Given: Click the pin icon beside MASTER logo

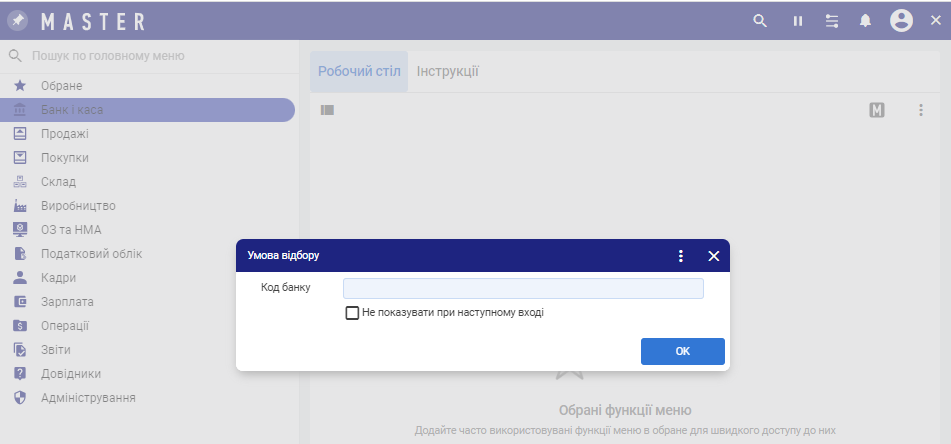Looking at the screenshot, I should point(17,21).
